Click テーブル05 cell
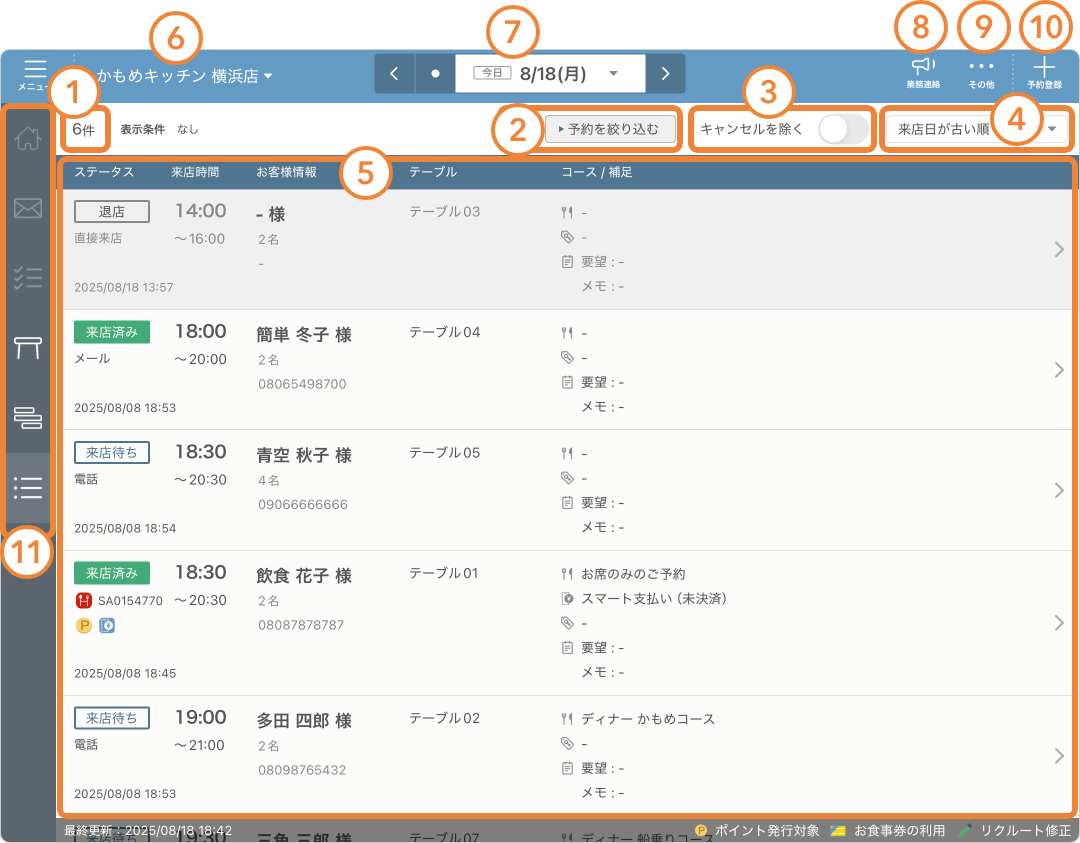Image resolution: width=1080 pixels, height=843 pixels. click(x=444, y=452)
